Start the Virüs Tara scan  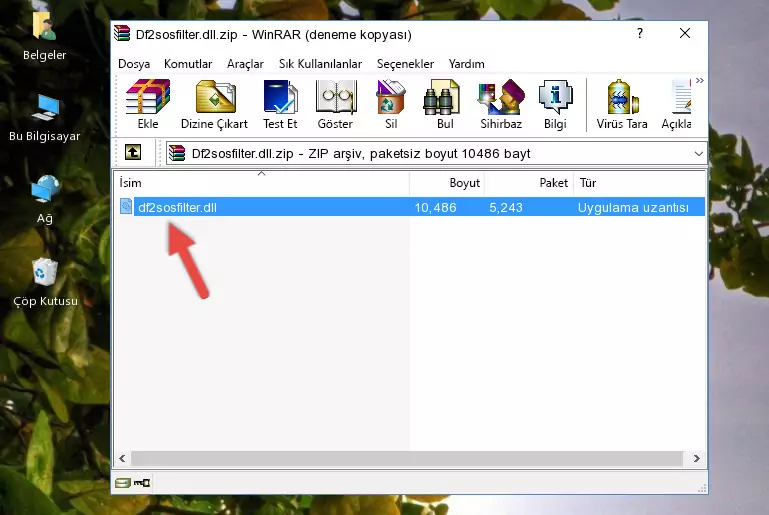[622, 104]
